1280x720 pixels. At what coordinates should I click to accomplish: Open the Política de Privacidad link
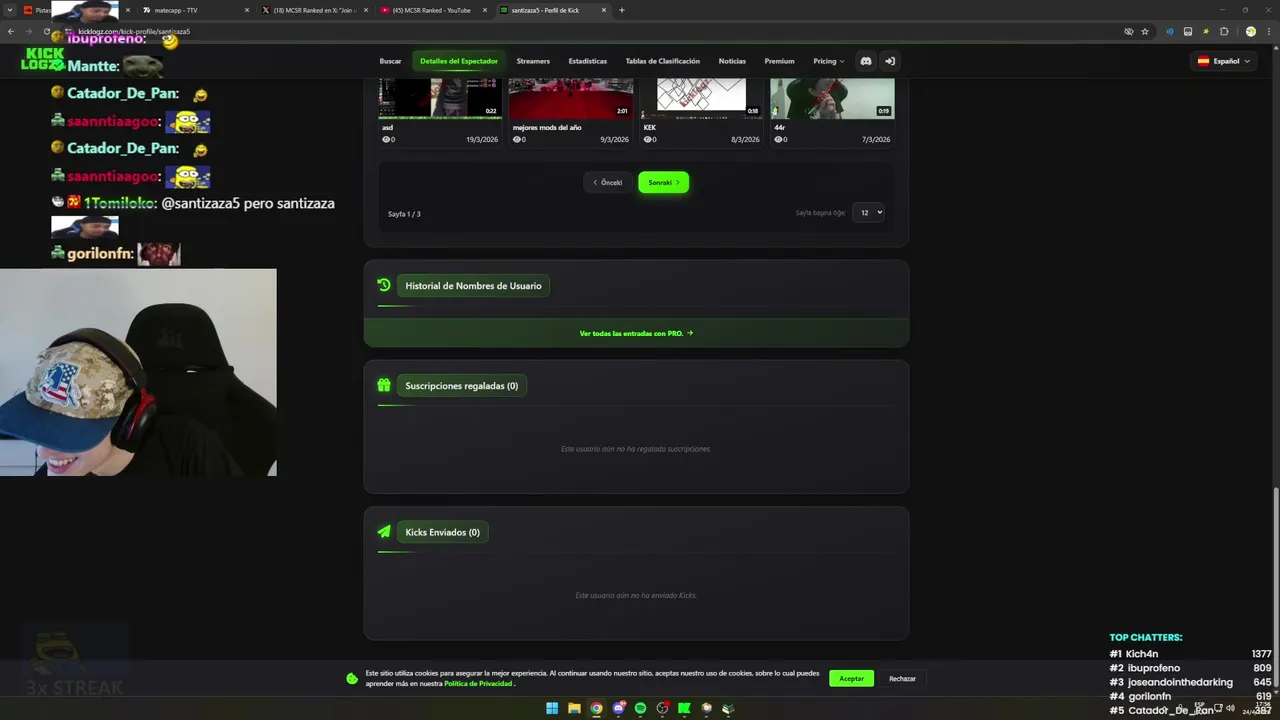pyautogui.click(x=479, y=683)
